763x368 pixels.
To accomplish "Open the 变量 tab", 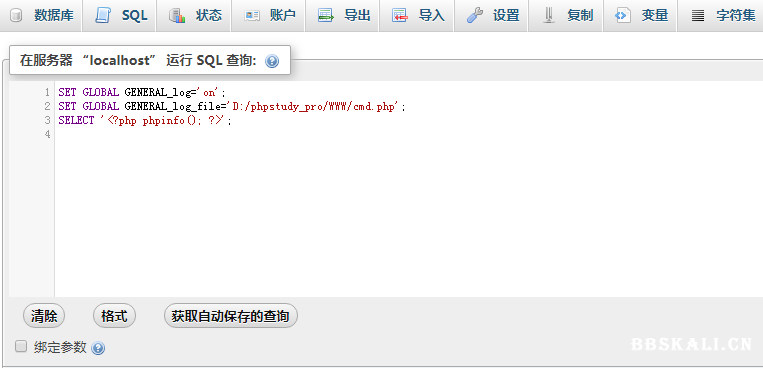I will pos(640,16).
